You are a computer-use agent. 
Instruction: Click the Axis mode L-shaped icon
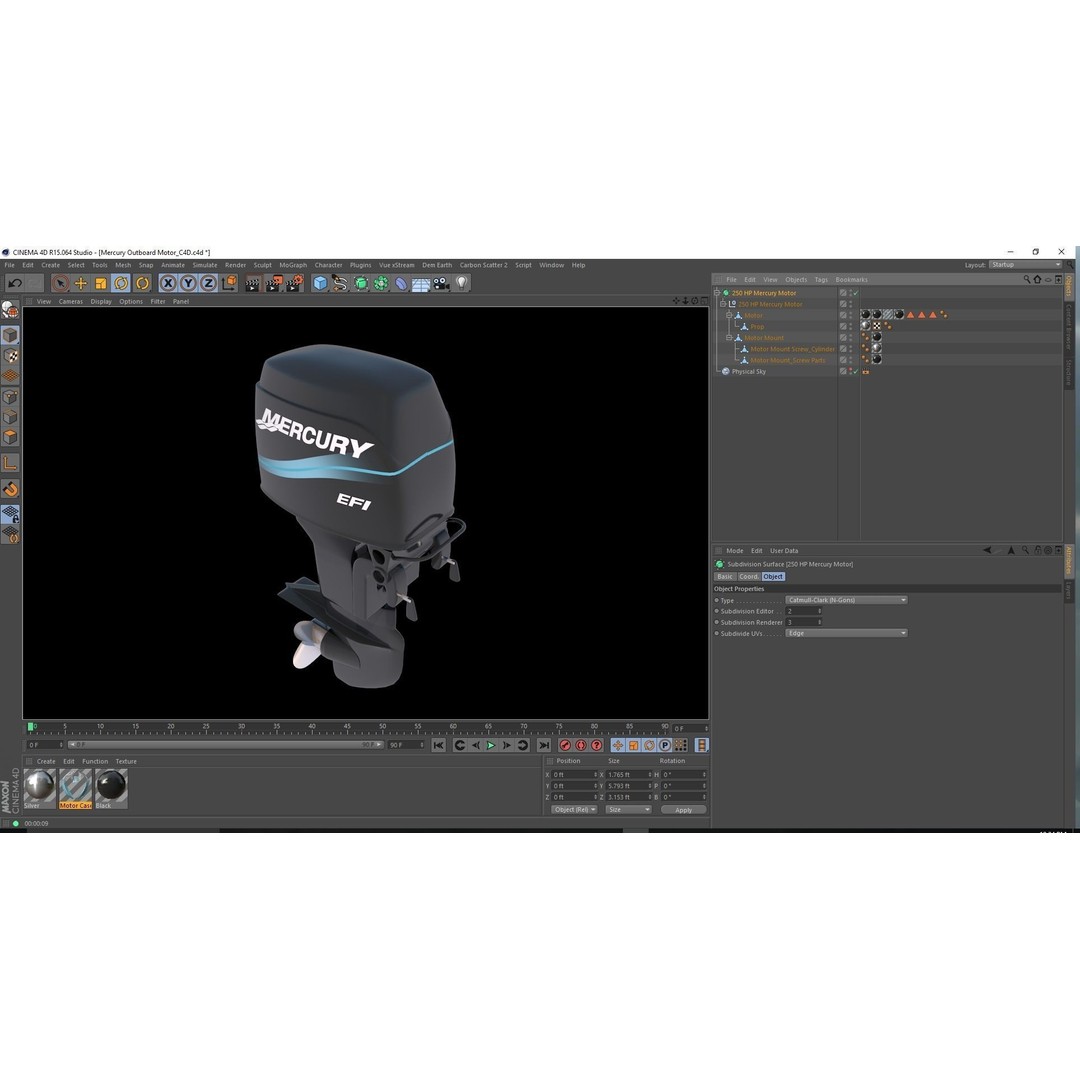click(10, 463)
